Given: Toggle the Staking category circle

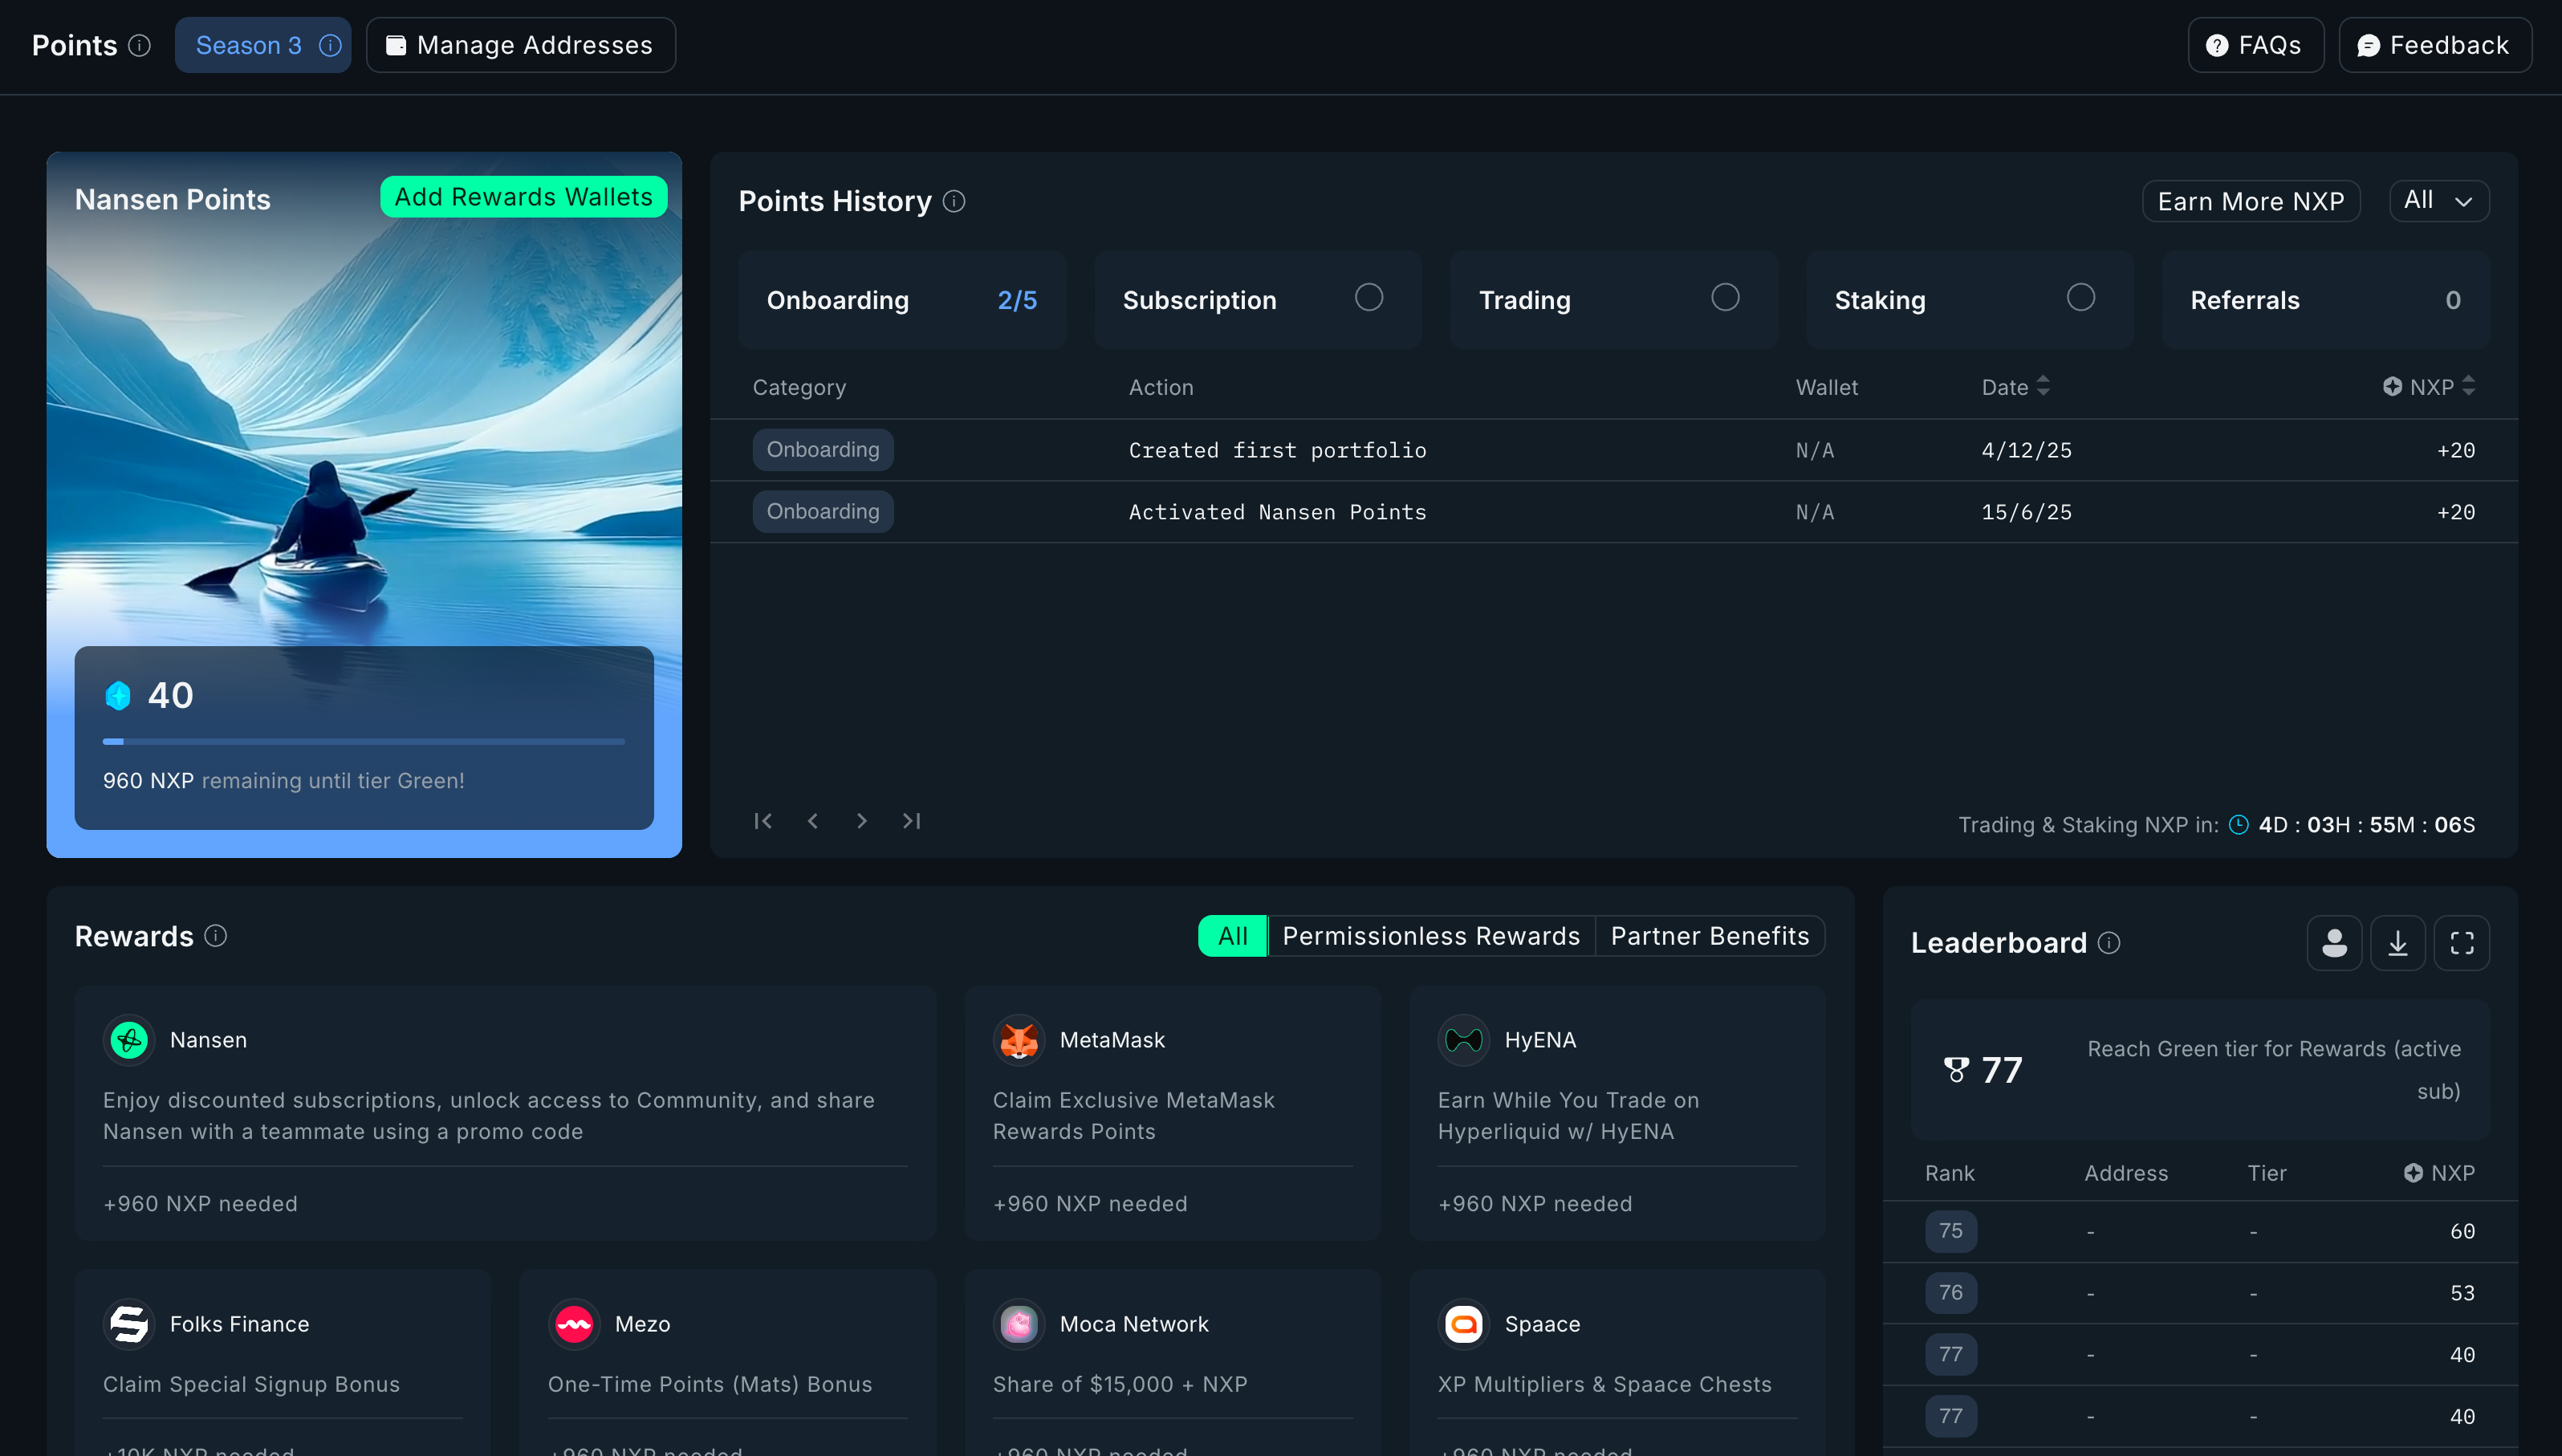Looking at the screenshot, I should click(x=2081, y=297).
